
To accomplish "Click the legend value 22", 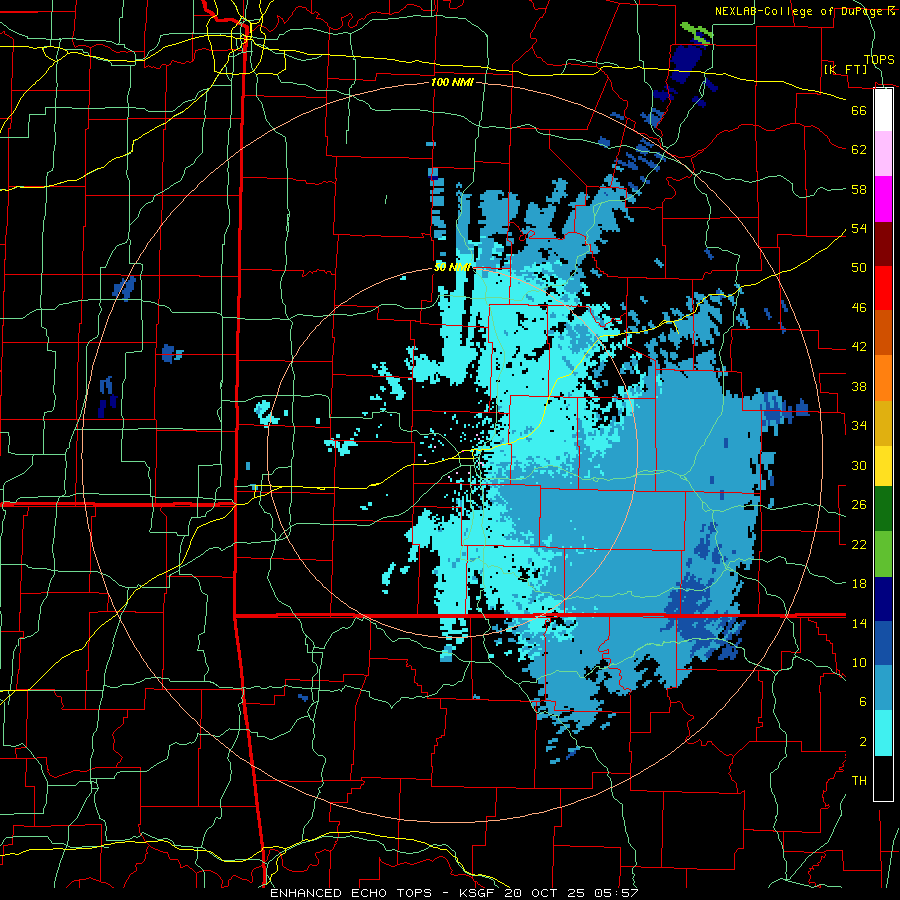I will point(859,544).
